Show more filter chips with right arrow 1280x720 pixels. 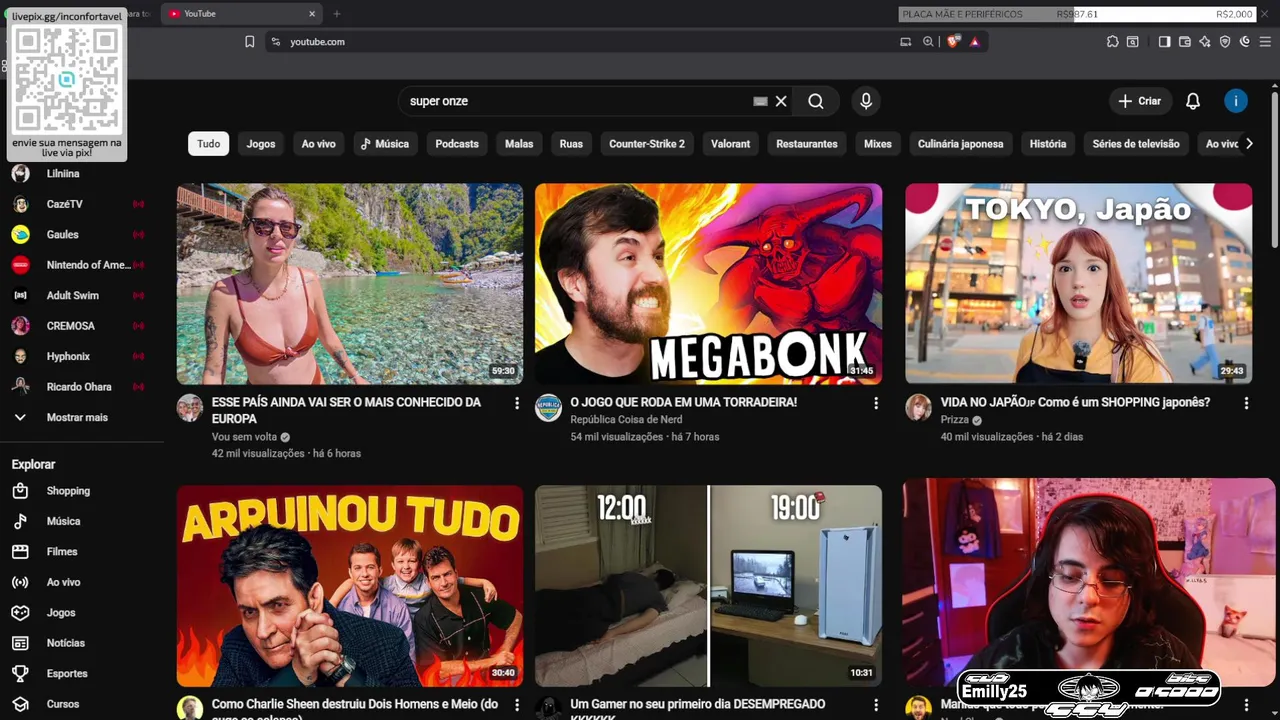(1249, 144)
